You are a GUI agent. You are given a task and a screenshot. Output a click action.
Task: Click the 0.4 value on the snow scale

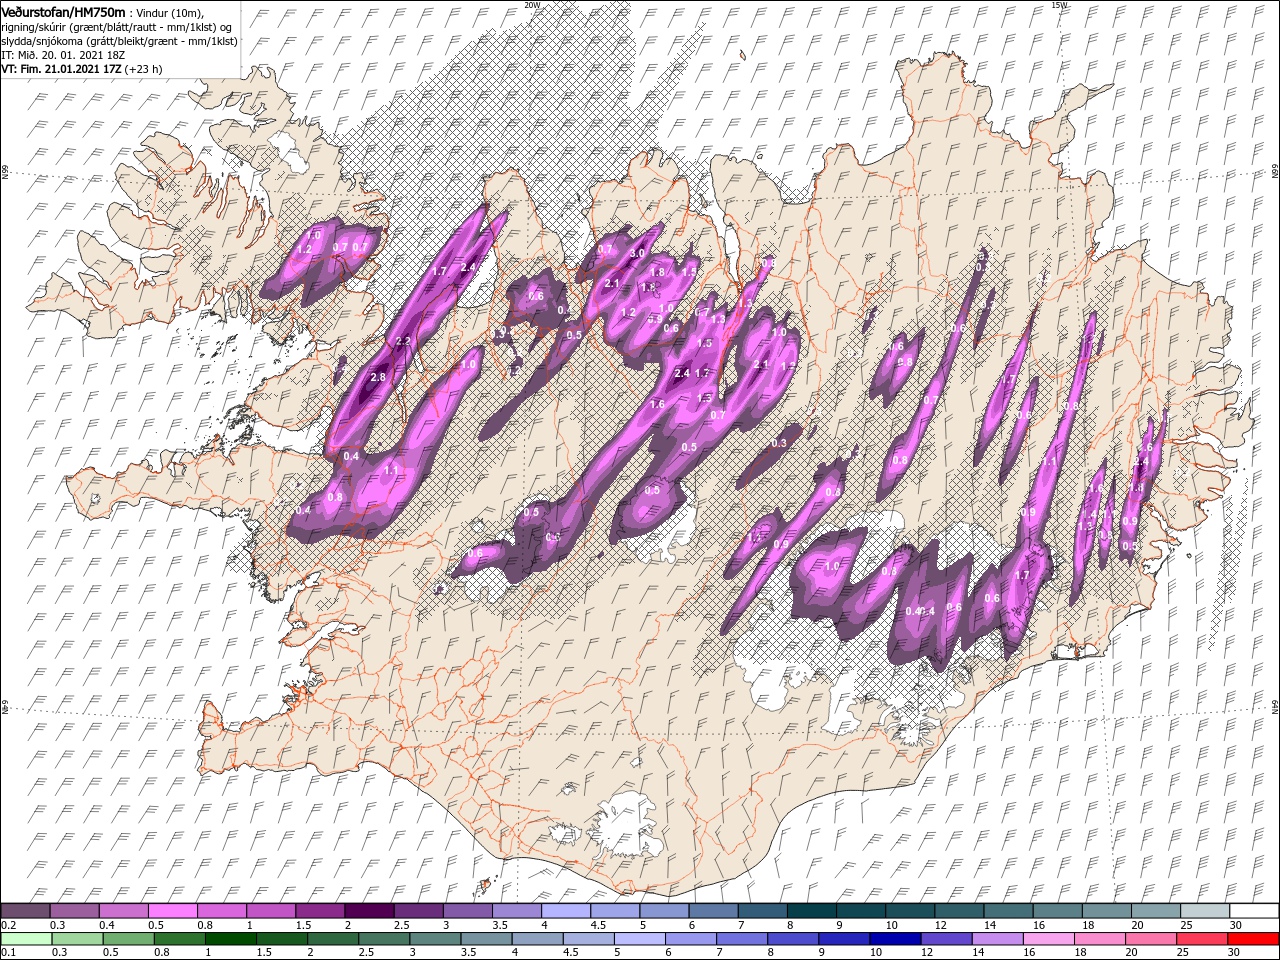coord(107,926)
